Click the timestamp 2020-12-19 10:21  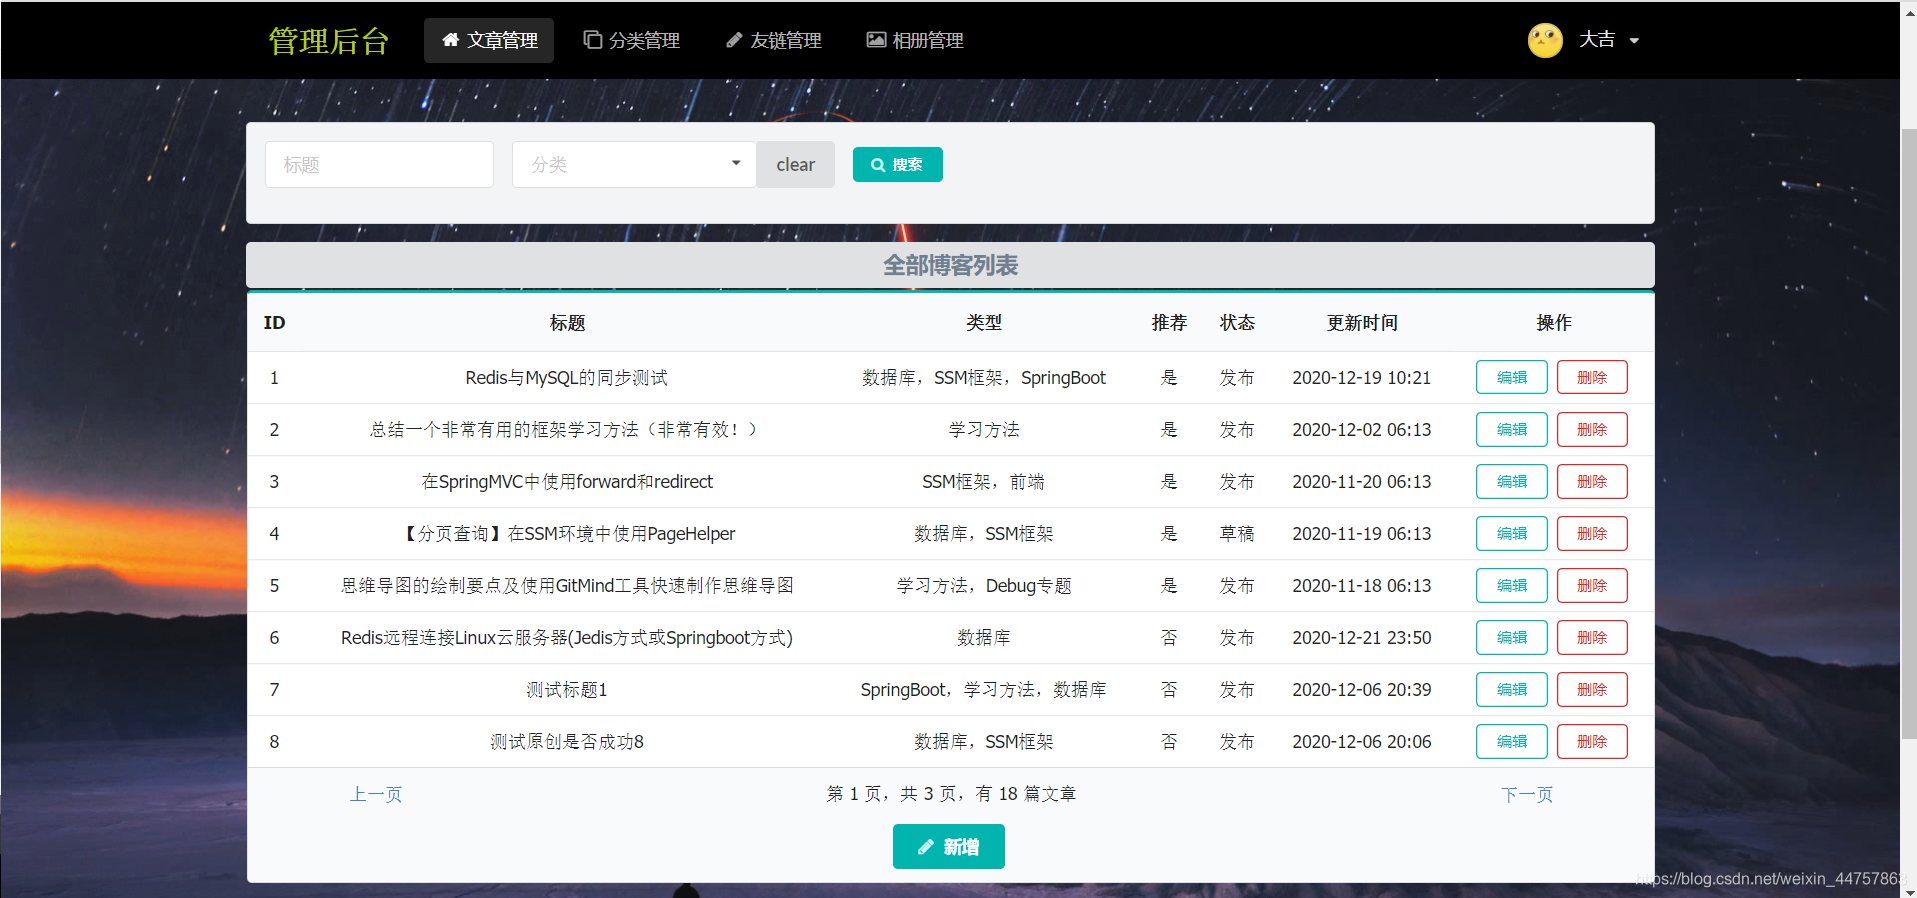(1362, 377)
